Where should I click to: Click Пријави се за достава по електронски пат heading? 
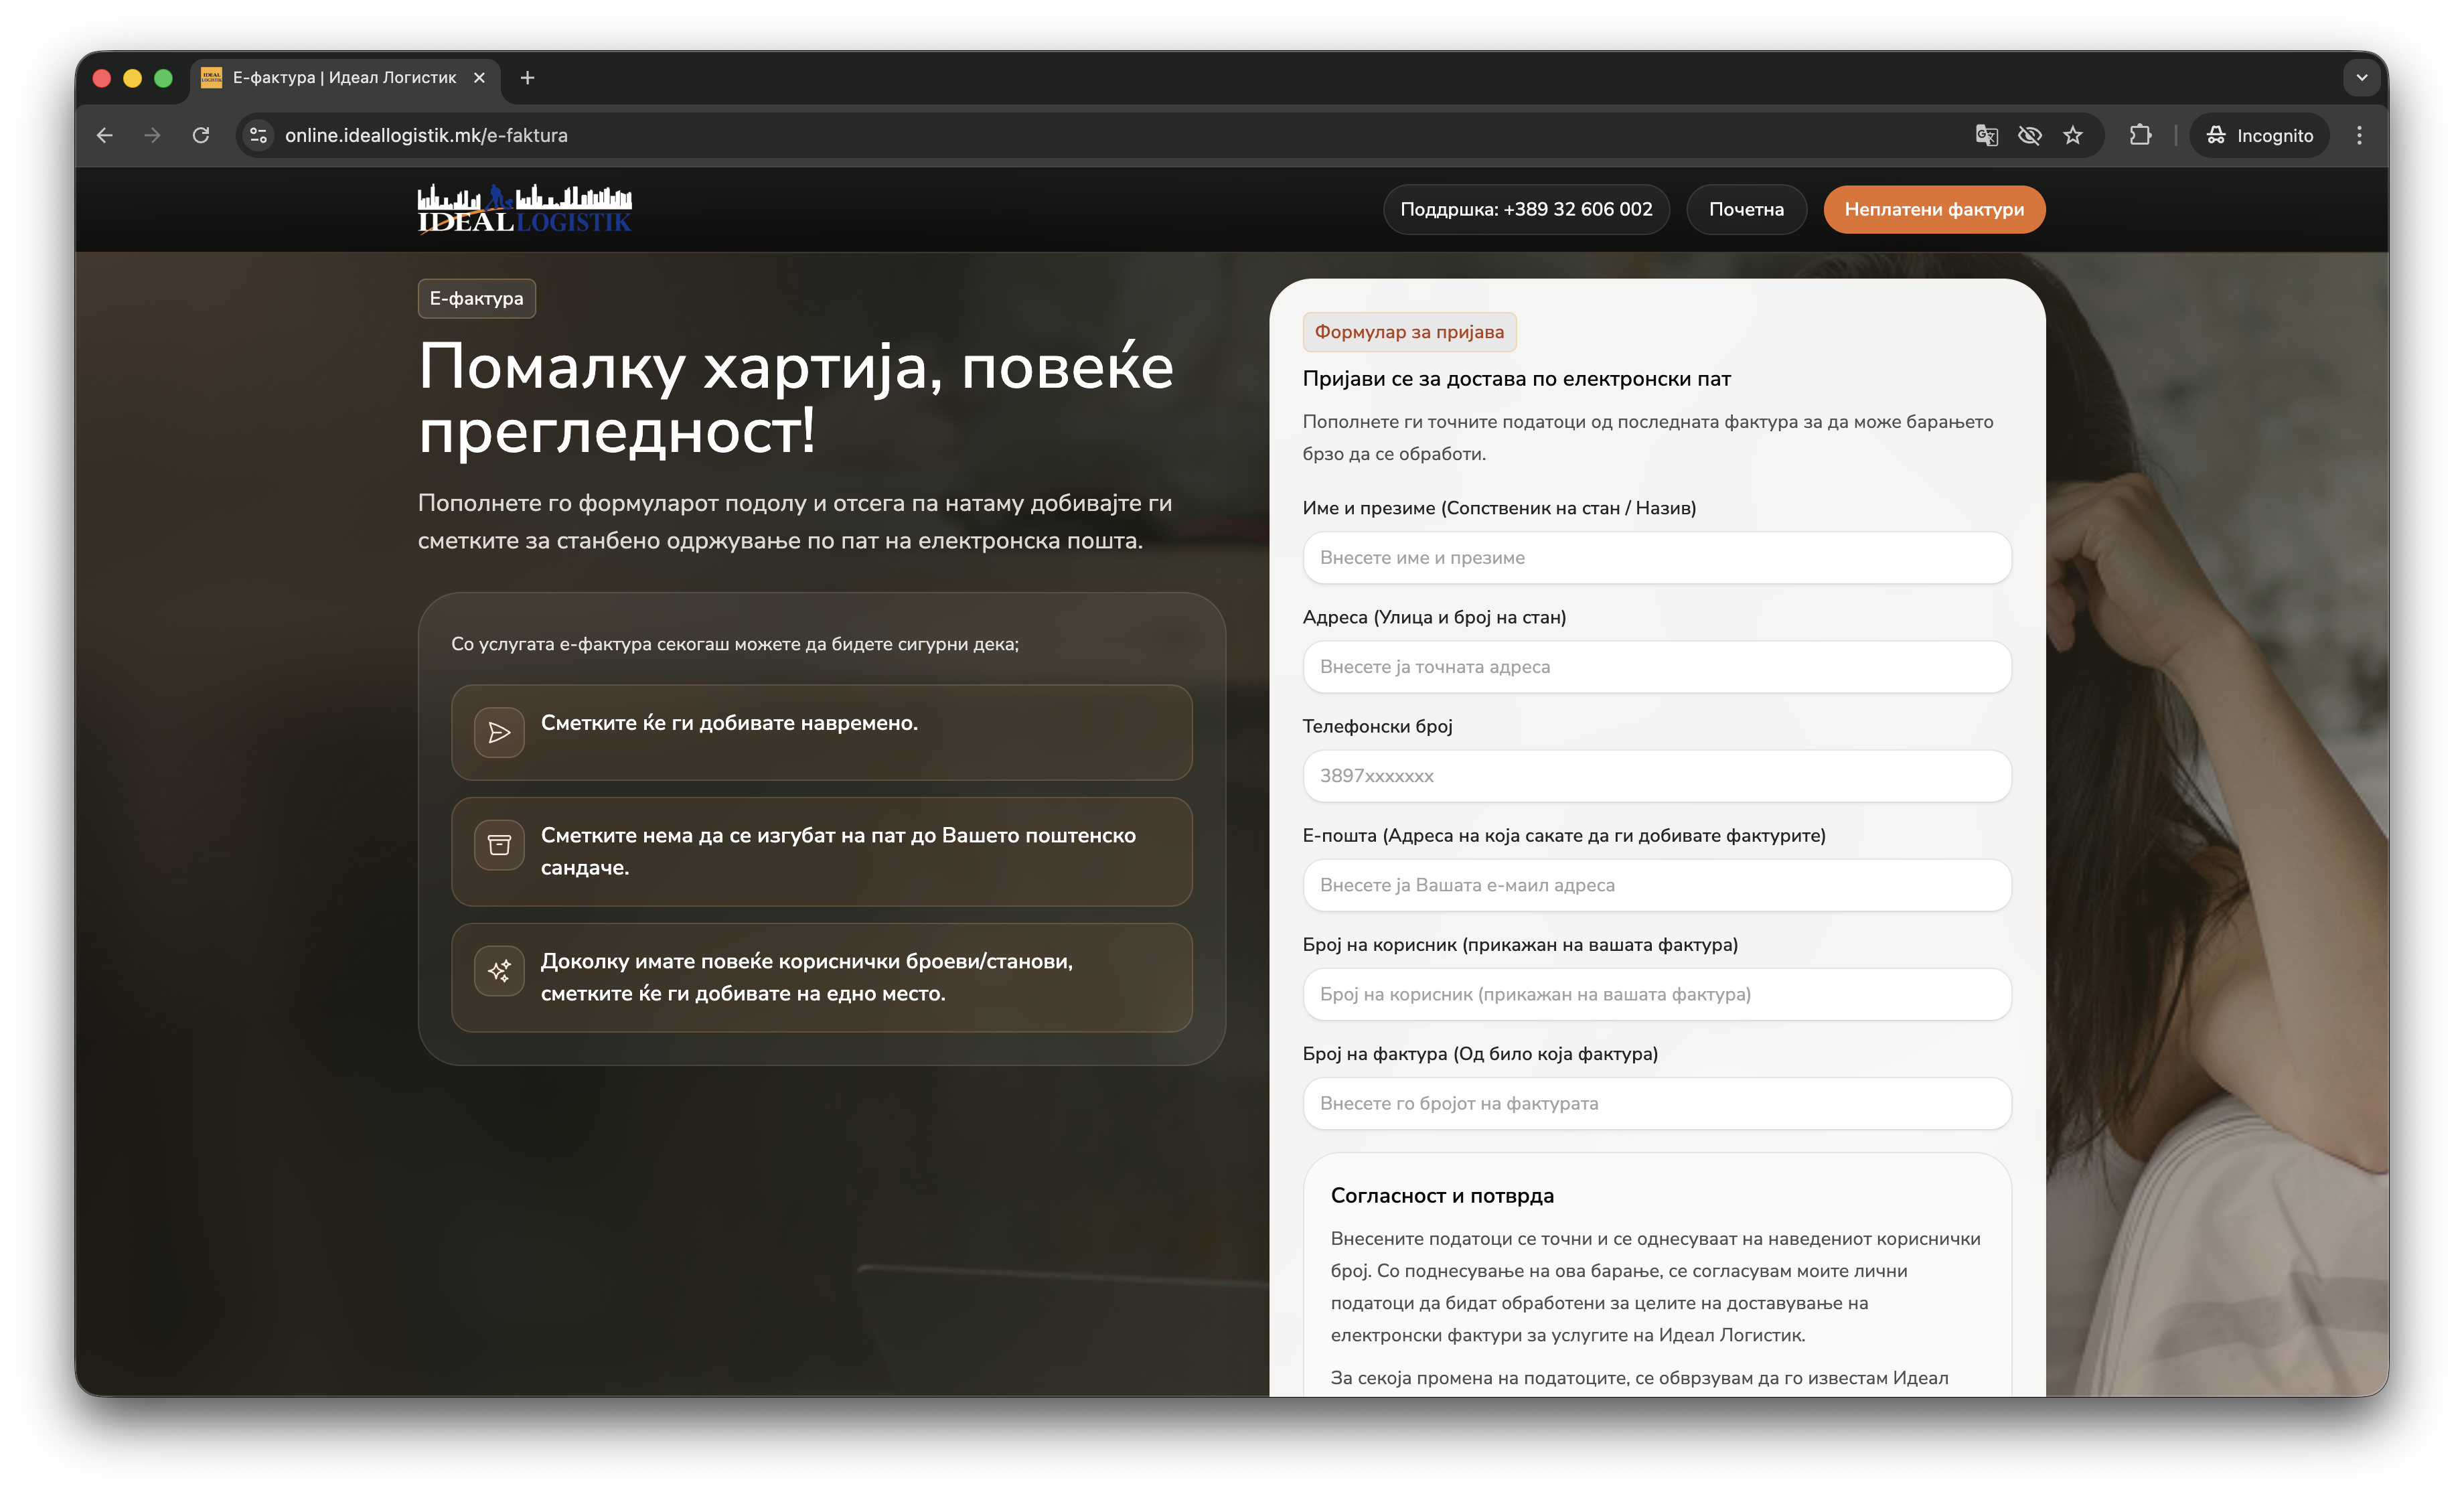tap(1516, 379)
